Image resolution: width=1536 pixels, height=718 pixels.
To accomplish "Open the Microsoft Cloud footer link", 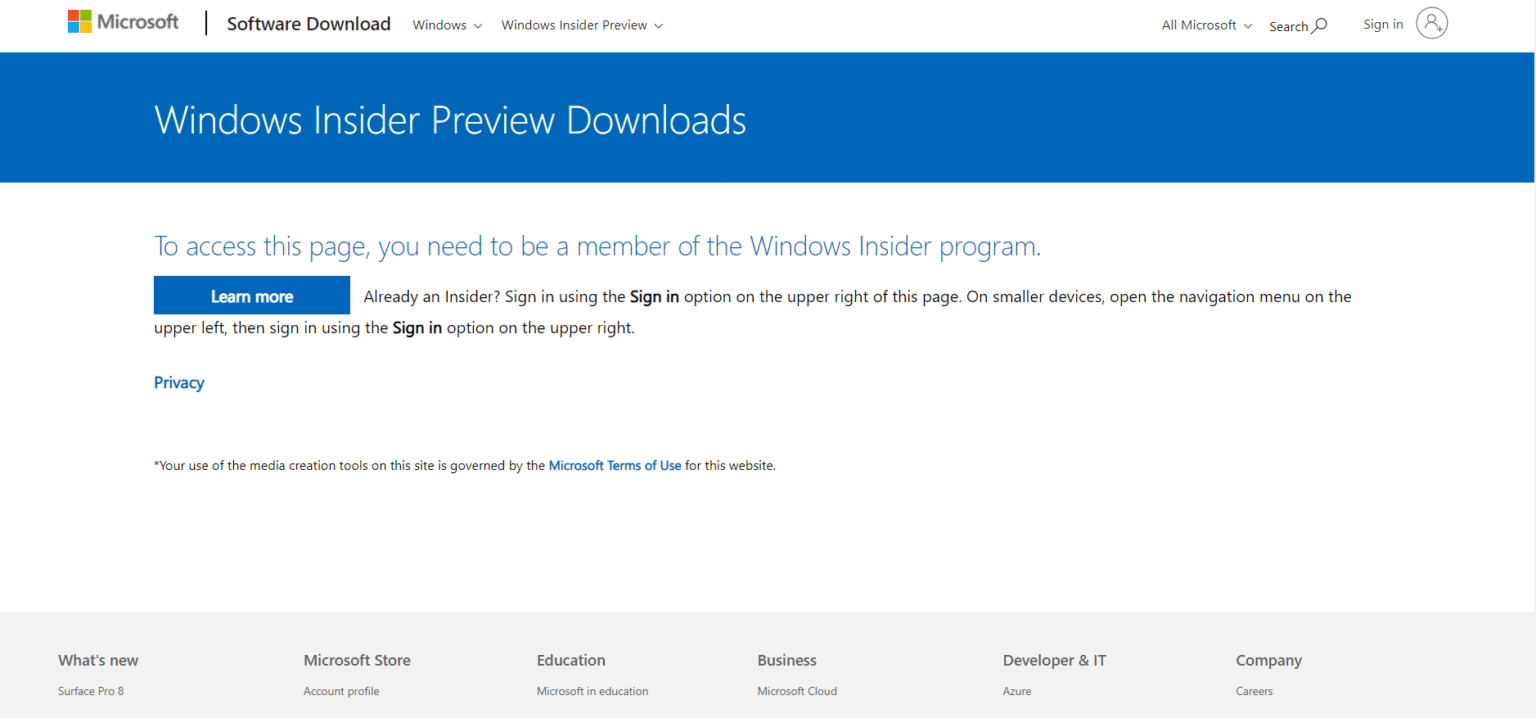I will (797, 691).
